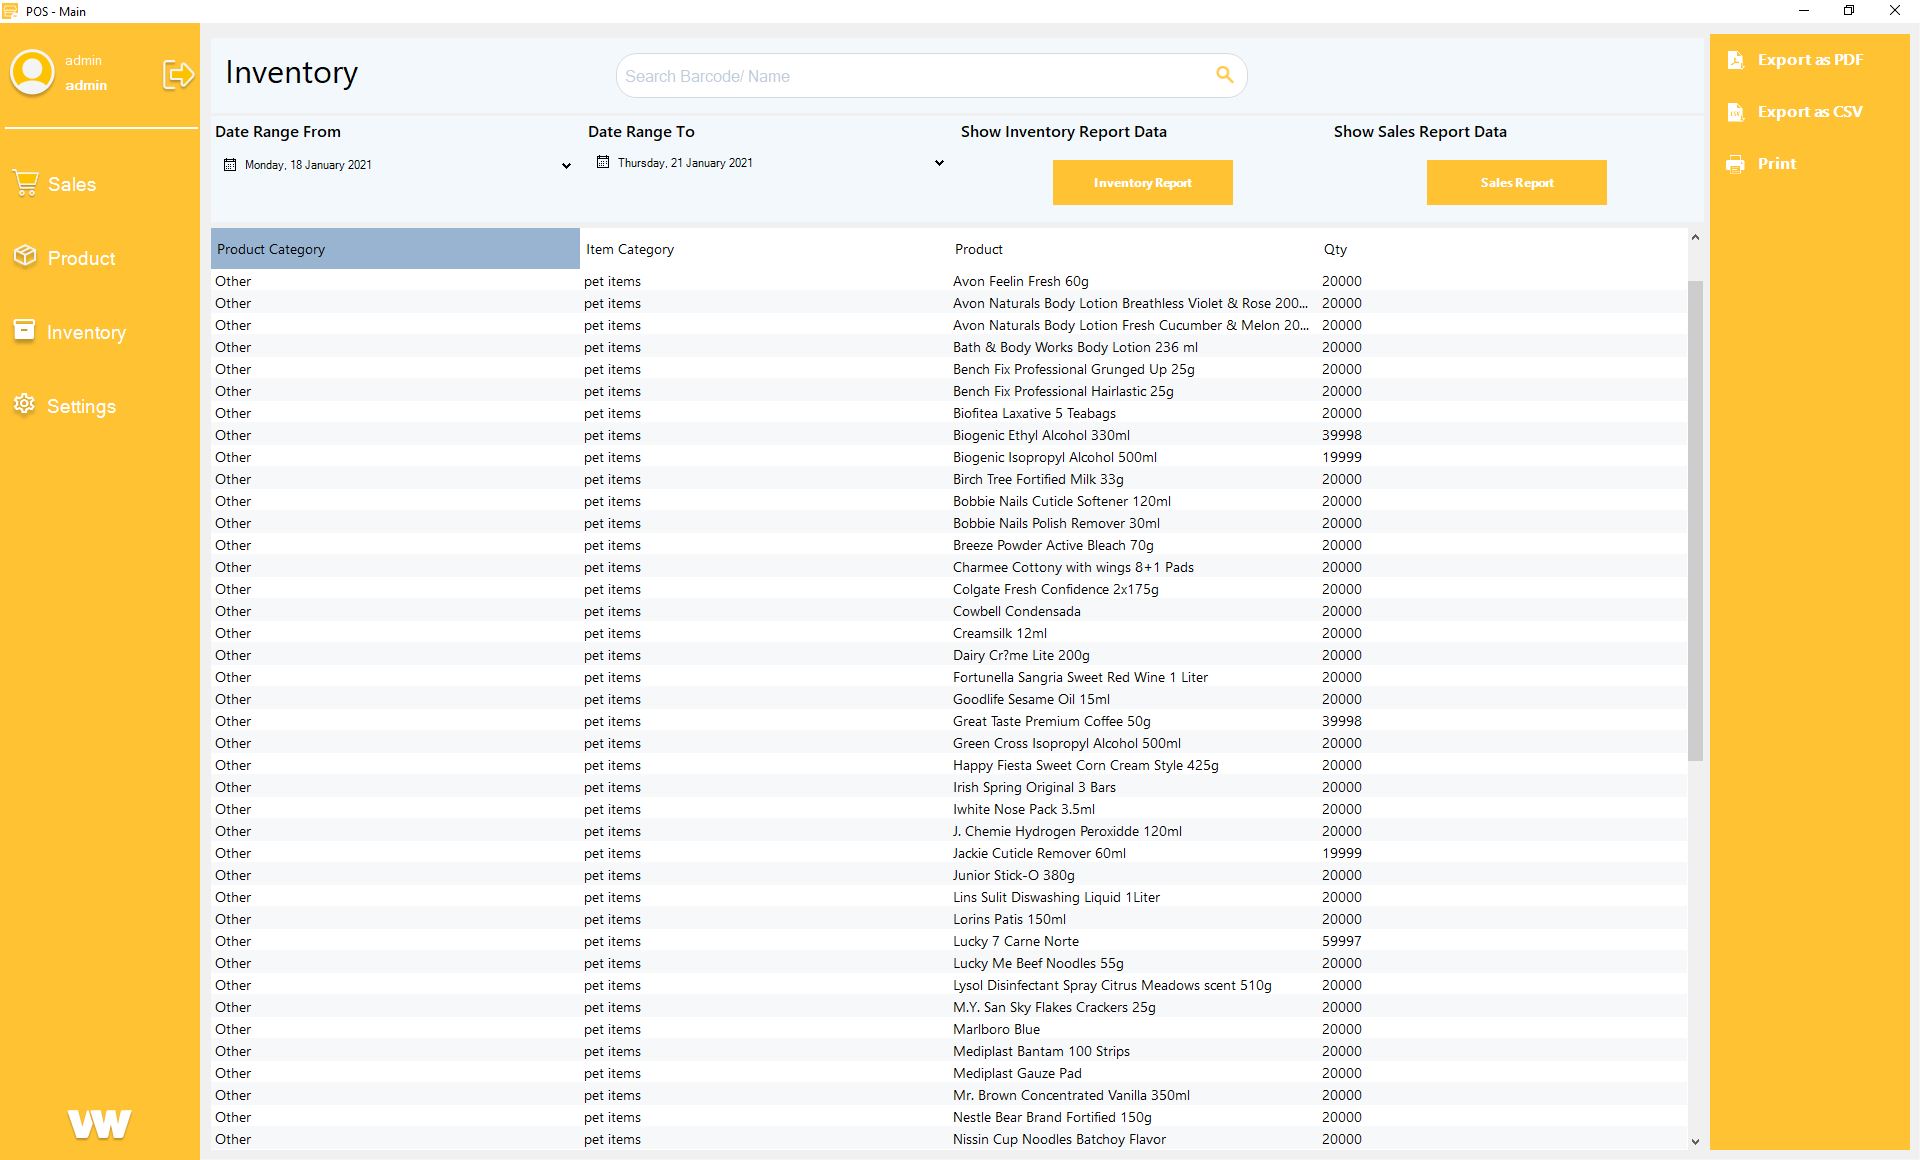
Task: Open the Inventory sidebar menu
Action: [x=85, y=332]
